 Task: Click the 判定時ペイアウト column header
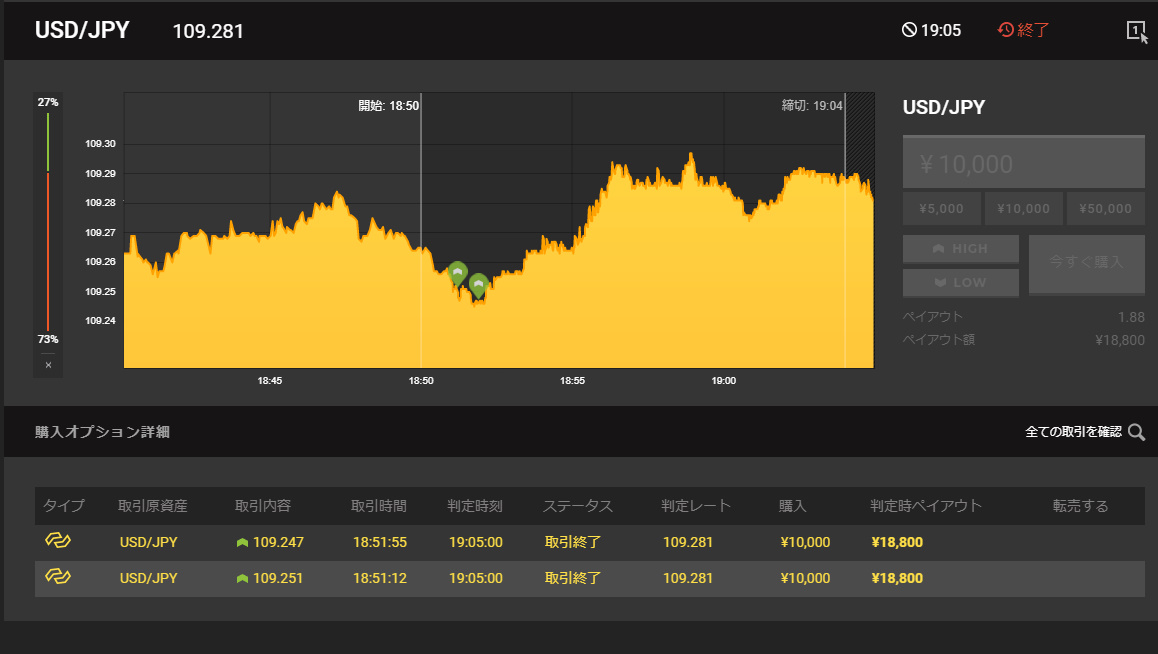coord(926,506)
